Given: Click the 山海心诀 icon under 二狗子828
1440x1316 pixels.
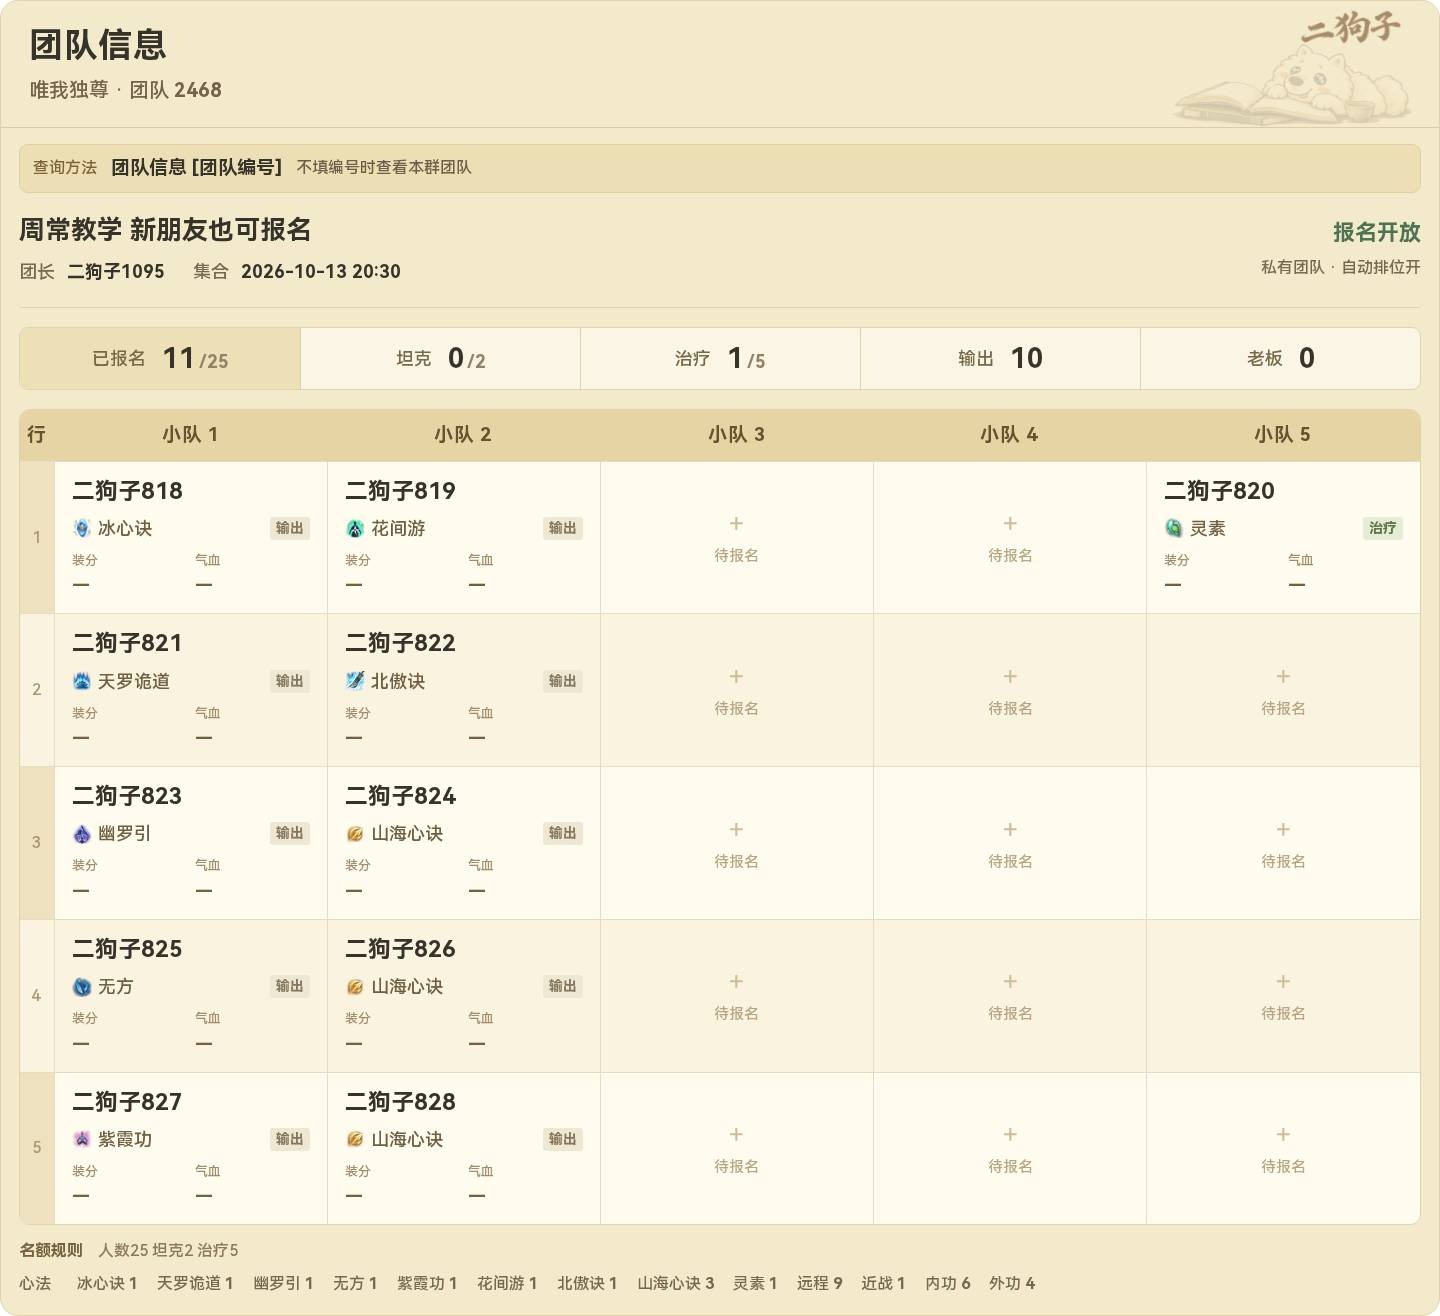Looking at the screenshot, I should coord(355,1139).
